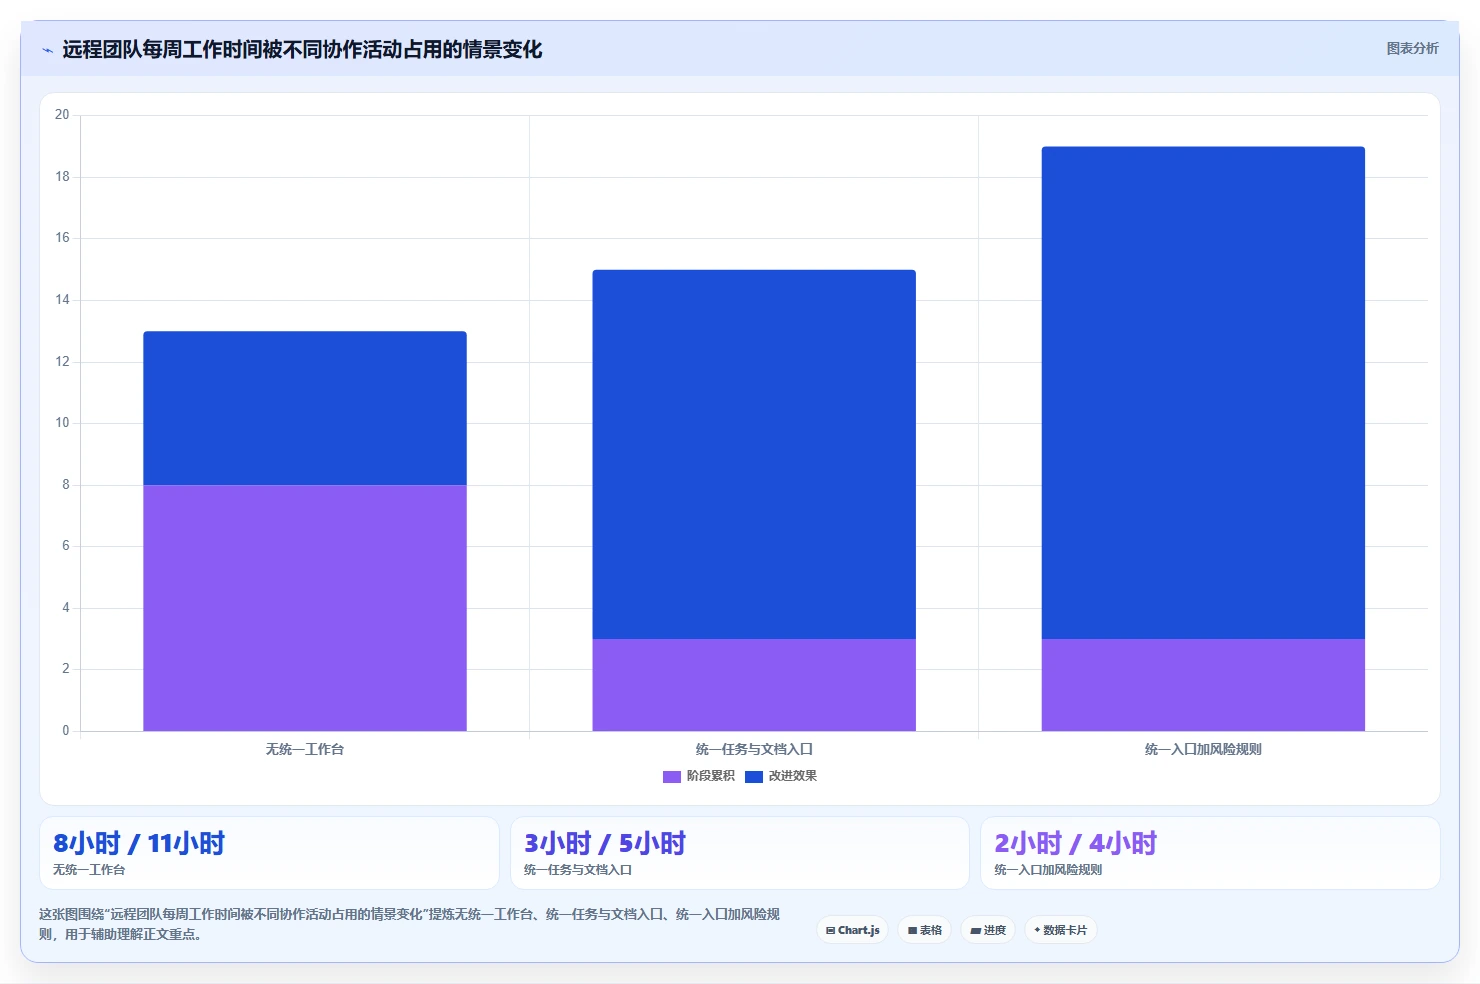Click the chart title 远程团队每周工作时间

302,49
